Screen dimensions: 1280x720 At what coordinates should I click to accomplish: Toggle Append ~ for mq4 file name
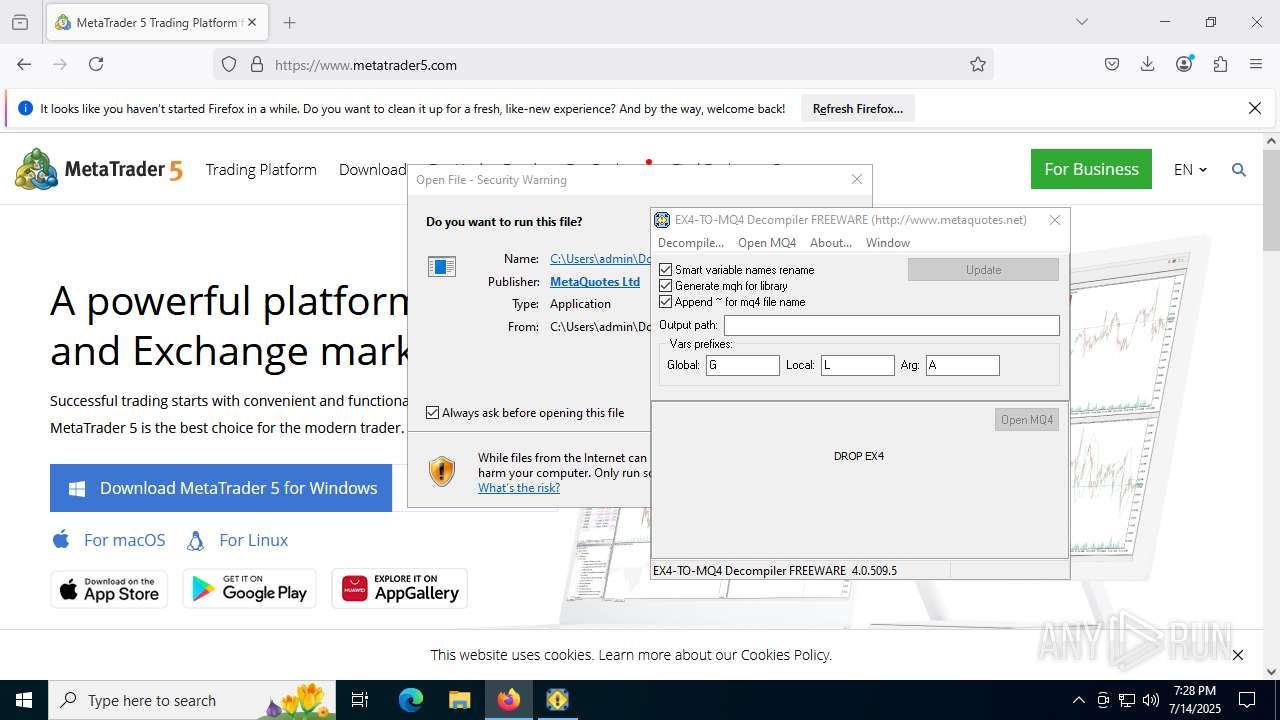(666, 302)
